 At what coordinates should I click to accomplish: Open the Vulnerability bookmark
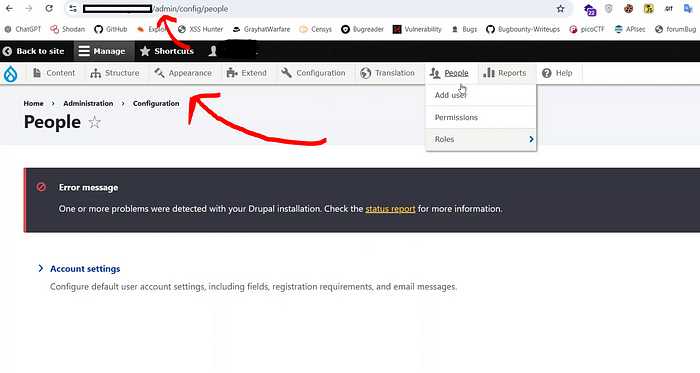(x=417, y=29)
